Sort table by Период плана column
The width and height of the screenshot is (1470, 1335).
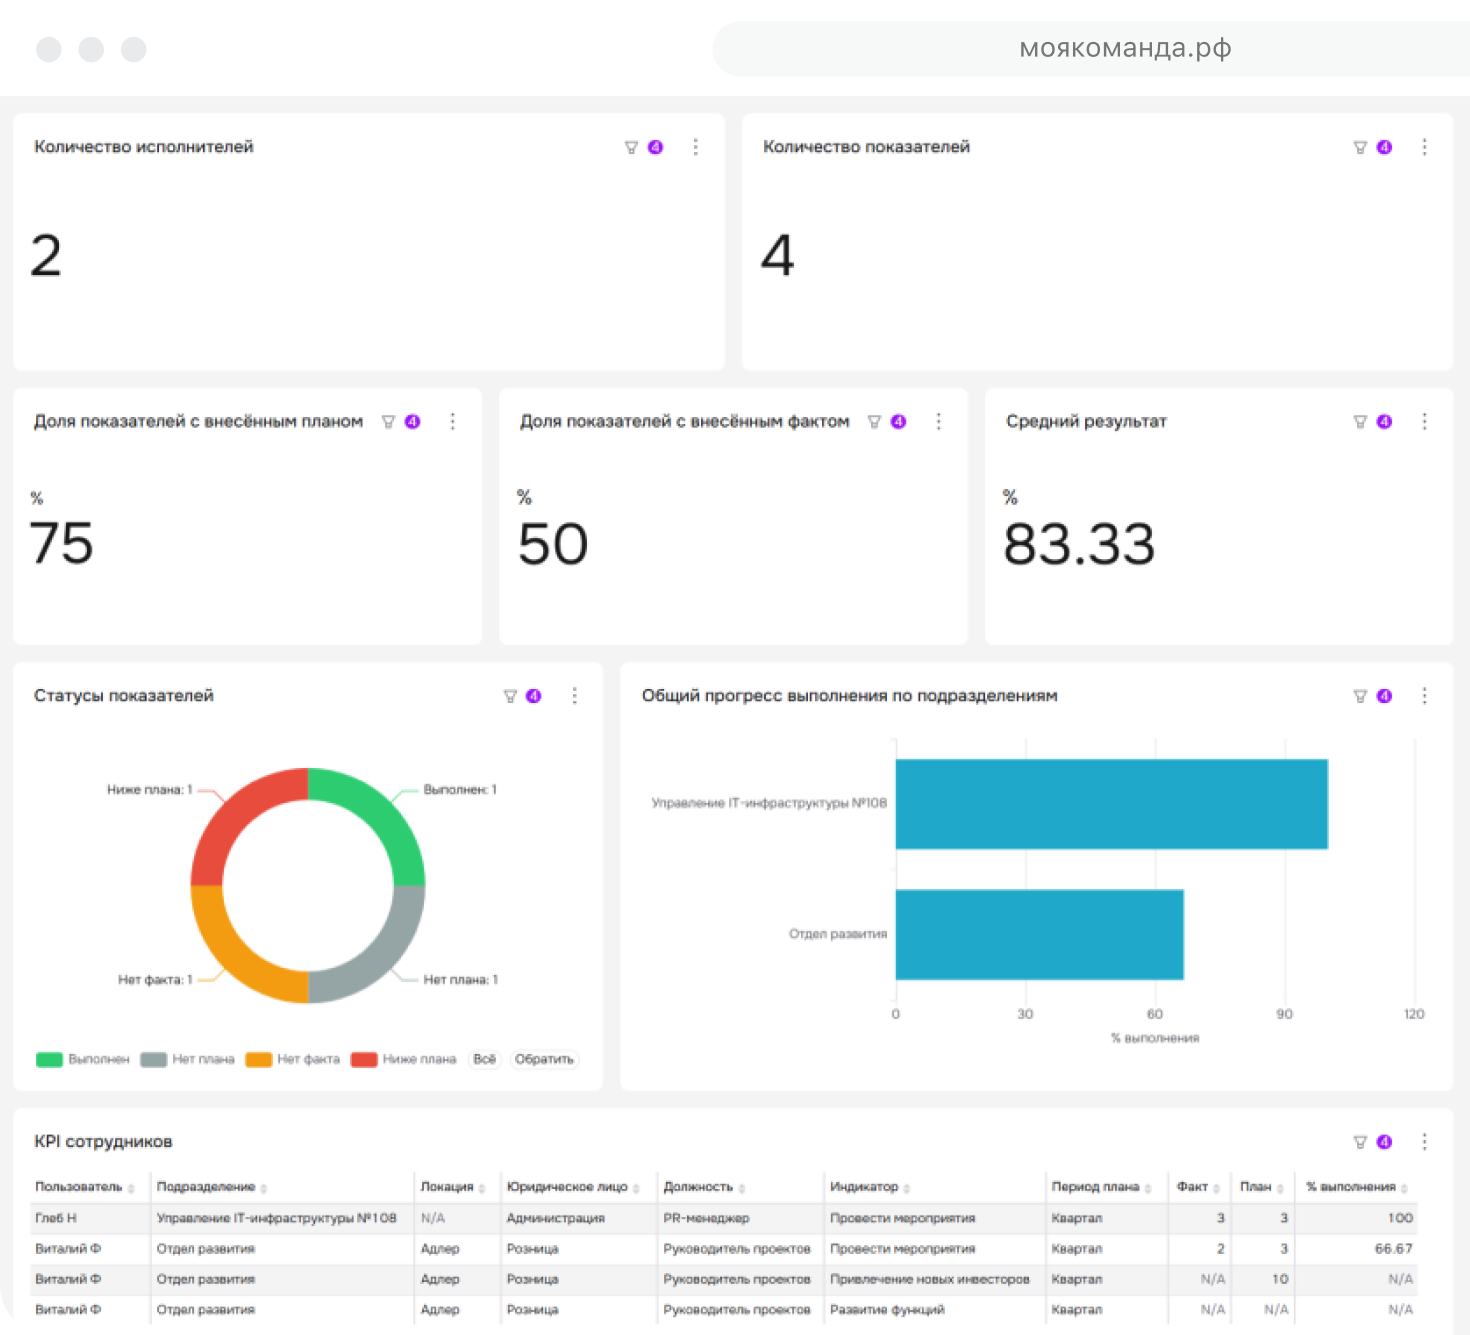(1101, 1187)
